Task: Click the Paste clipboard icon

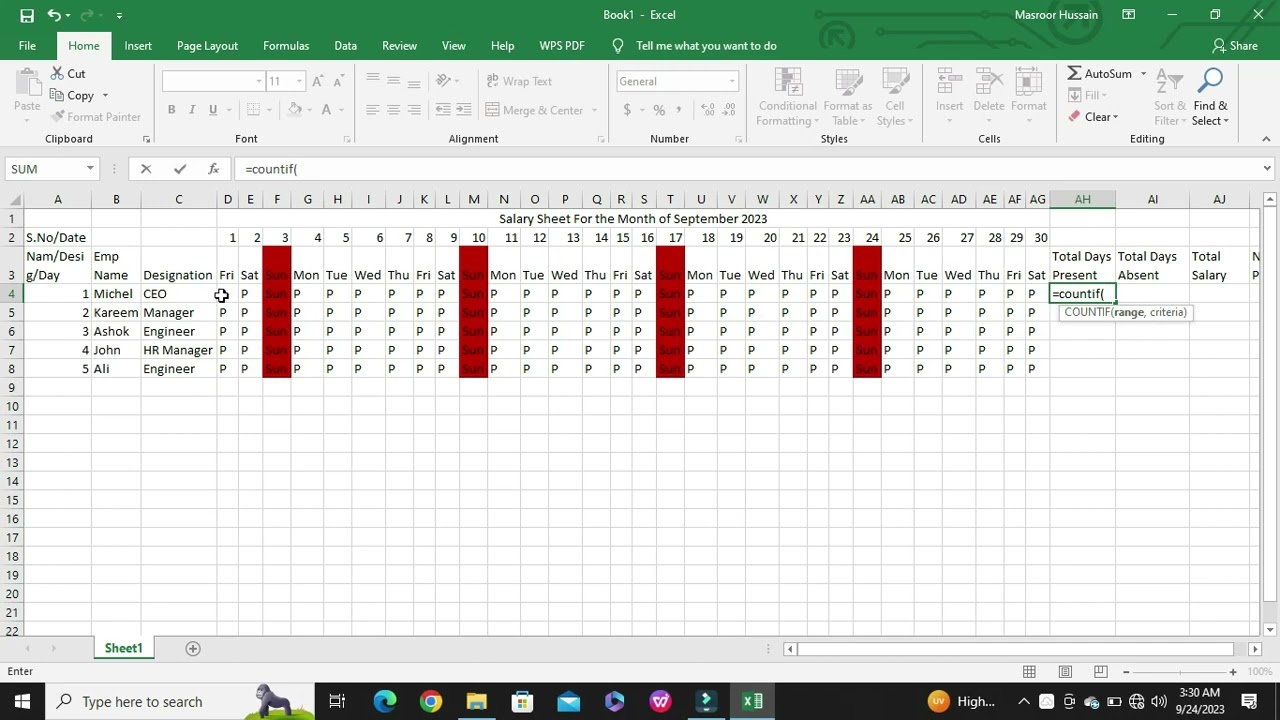Action: [x=27, y=84]
